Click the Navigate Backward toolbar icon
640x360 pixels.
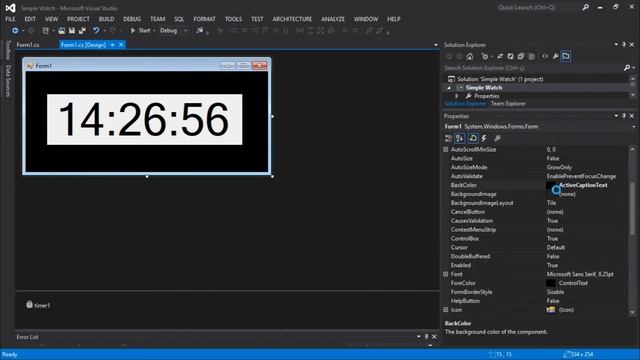[15, 31]
